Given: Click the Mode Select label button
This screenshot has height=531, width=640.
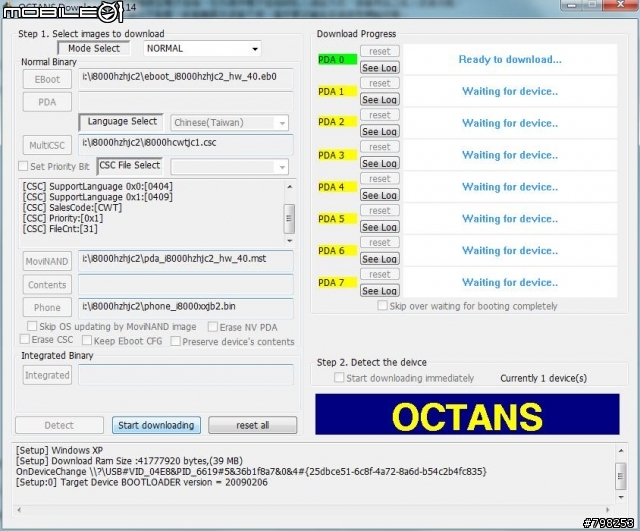Looking at the screenshot, I should click(94, 48).
